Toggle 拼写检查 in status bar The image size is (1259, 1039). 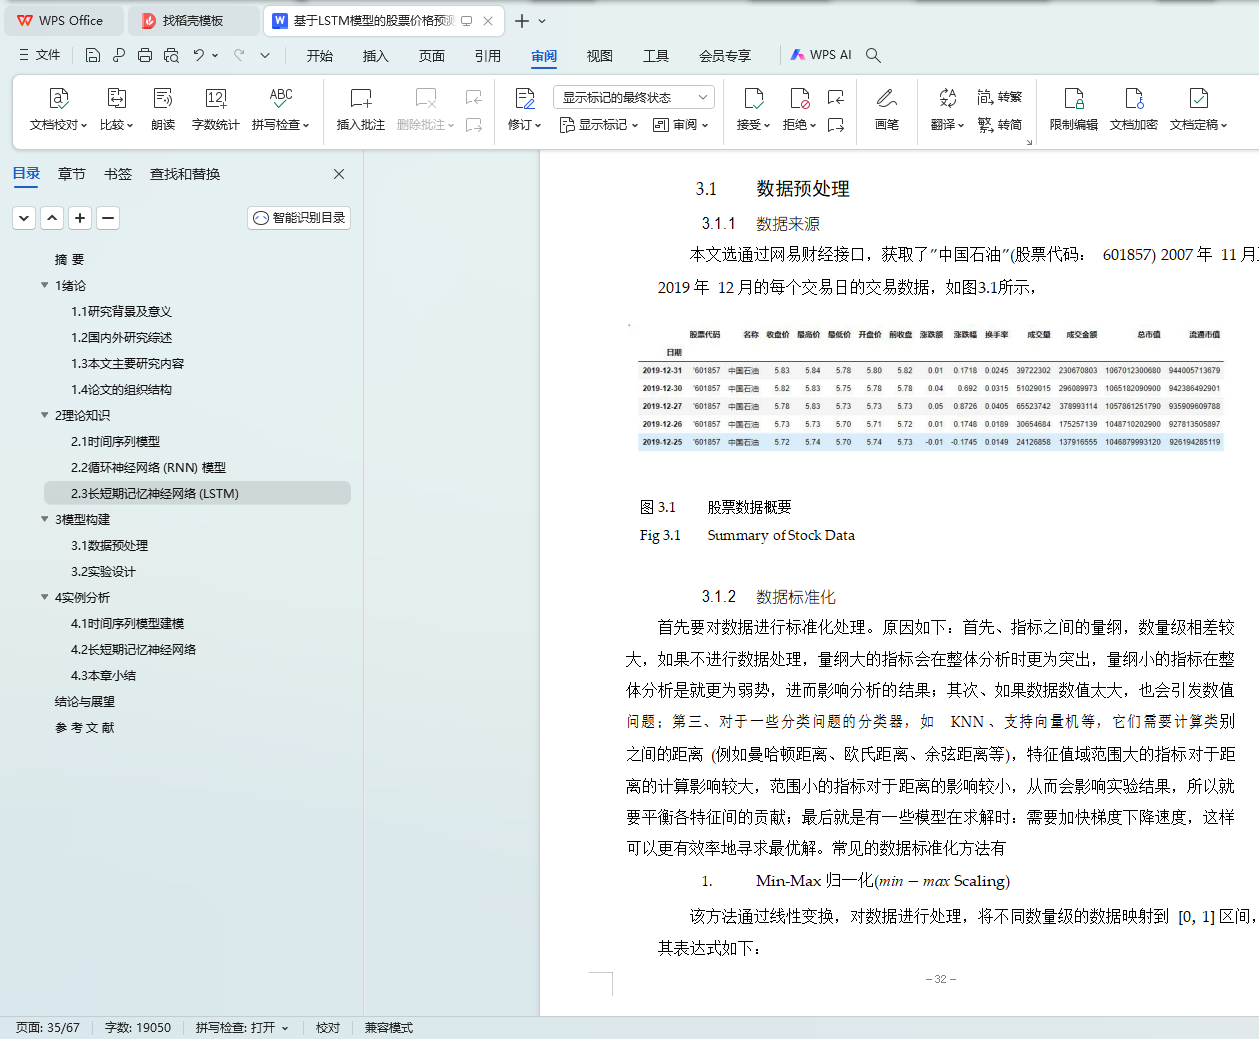[x=242, y=1027]
